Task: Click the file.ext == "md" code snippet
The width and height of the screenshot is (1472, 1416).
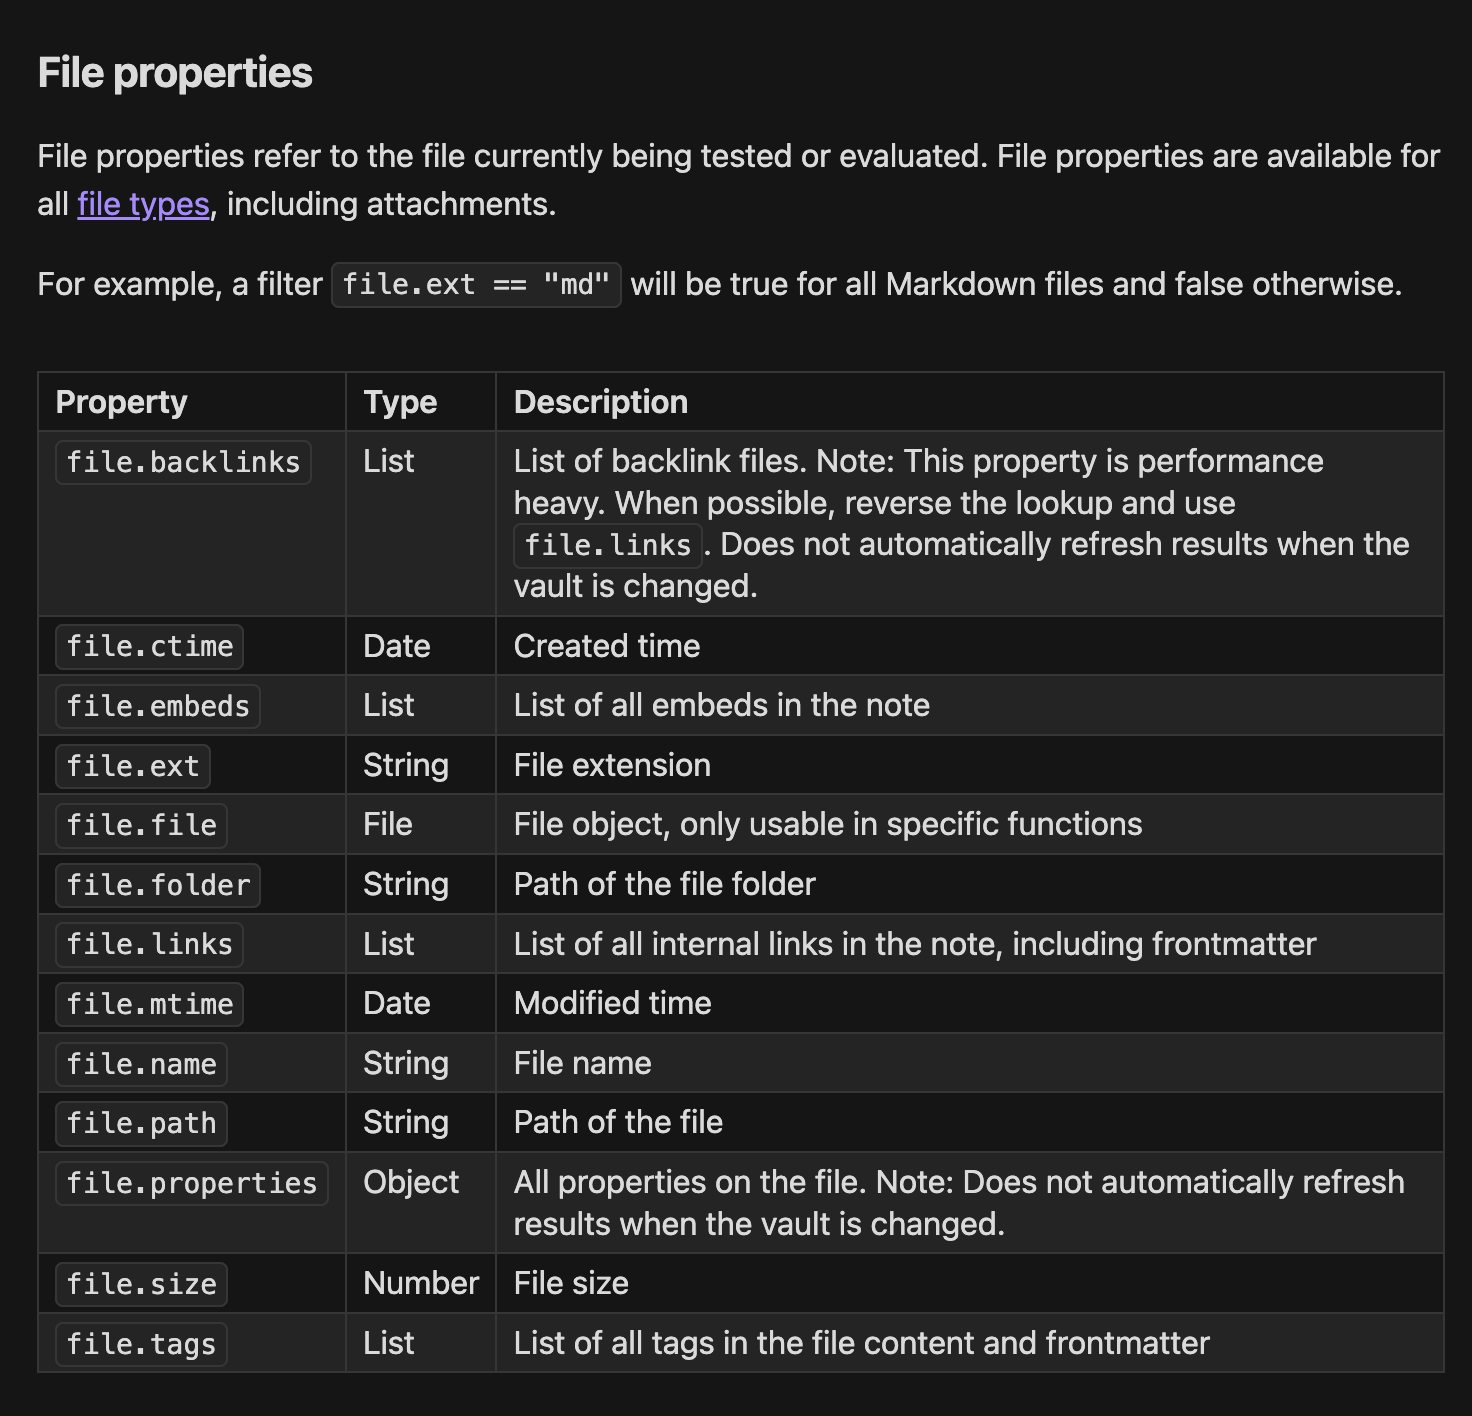Action: pos(476,285)
